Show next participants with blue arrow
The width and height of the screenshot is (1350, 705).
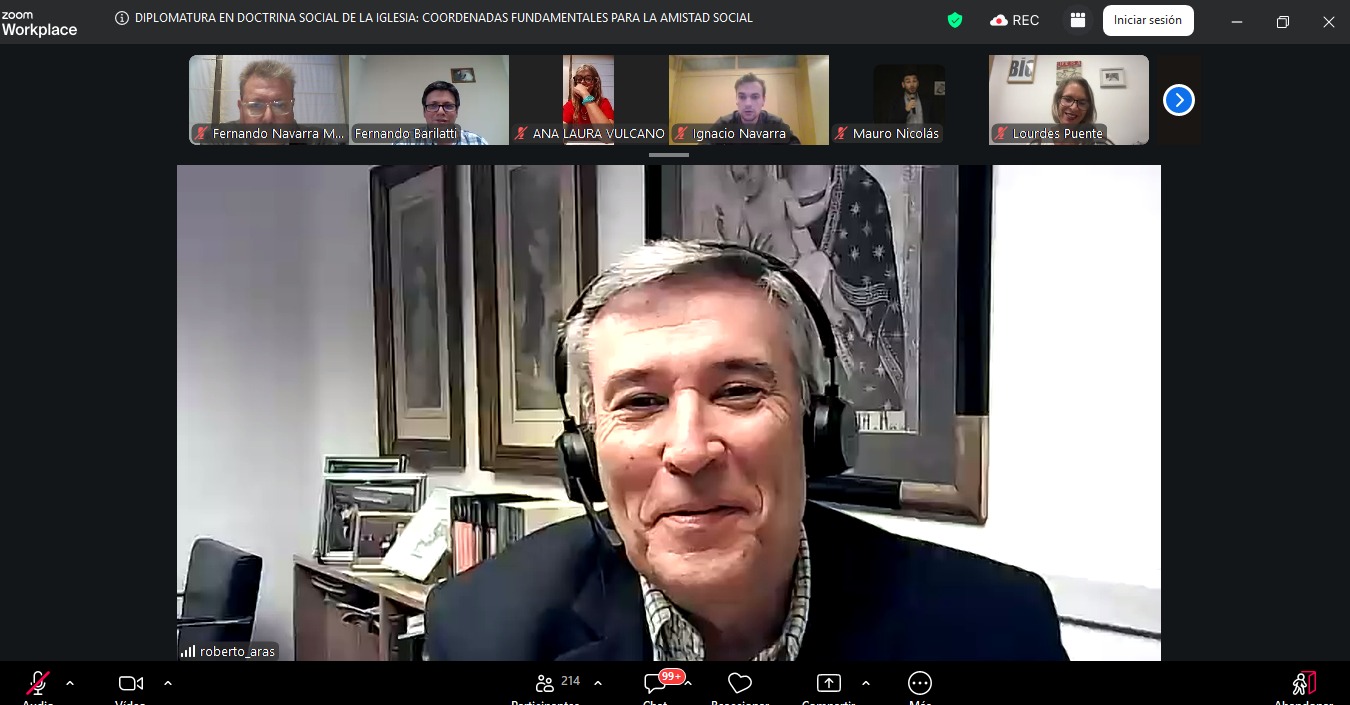pos(1179,100)
